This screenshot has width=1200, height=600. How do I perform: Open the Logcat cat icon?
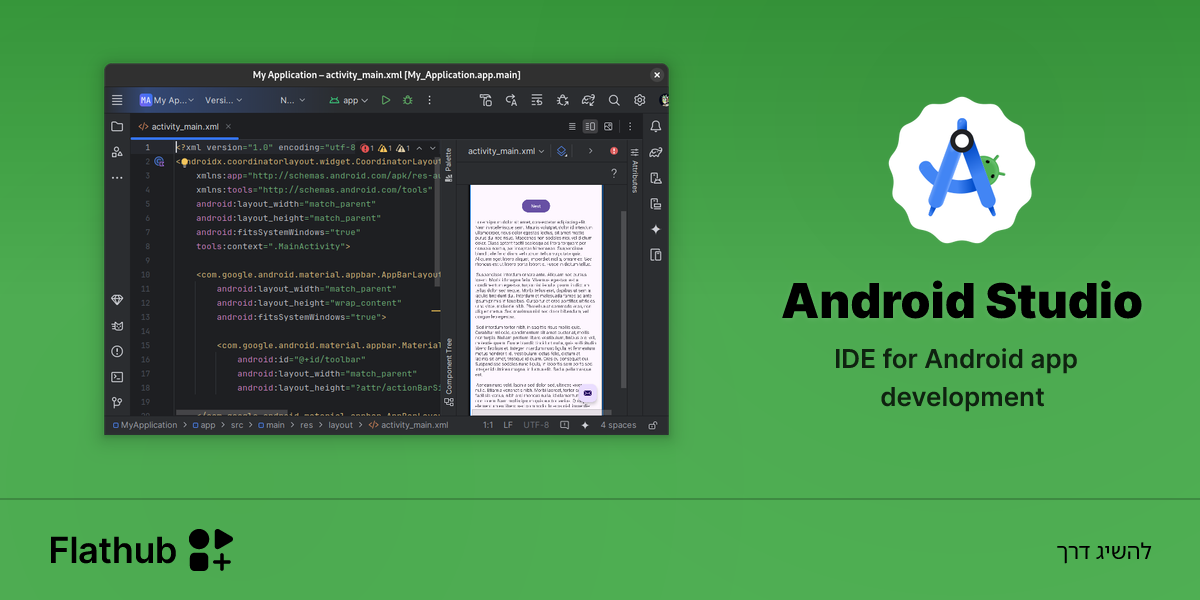[117, 326]
